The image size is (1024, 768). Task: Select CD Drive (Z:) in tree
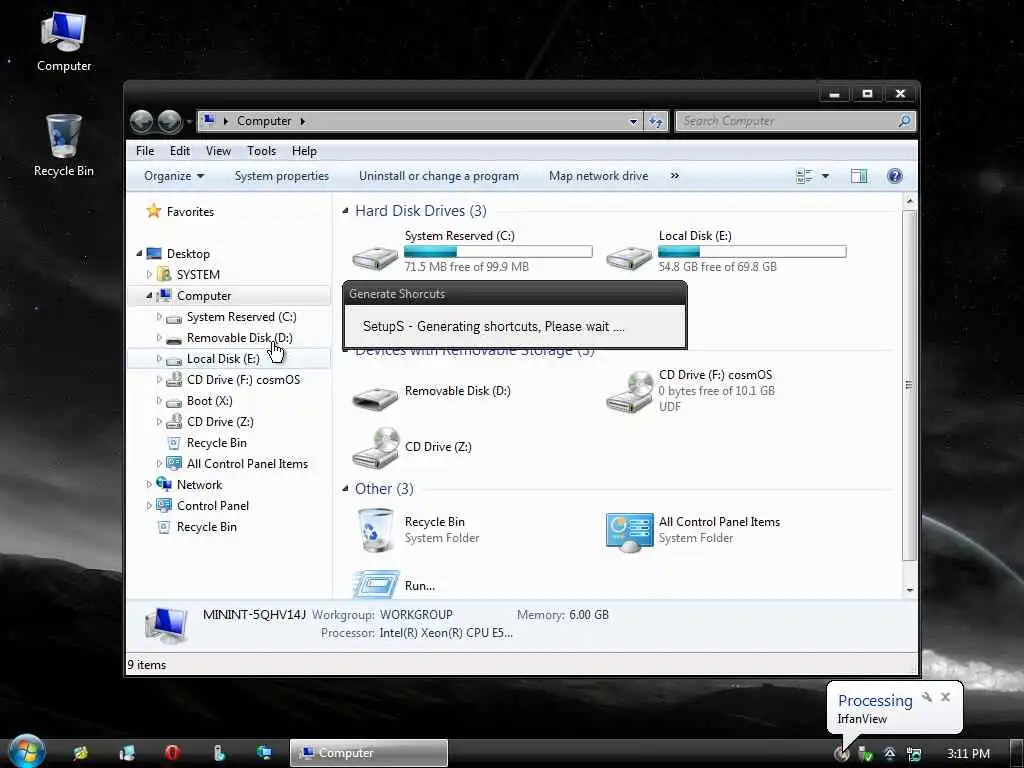pyautogui.click(x=220, y=422)
